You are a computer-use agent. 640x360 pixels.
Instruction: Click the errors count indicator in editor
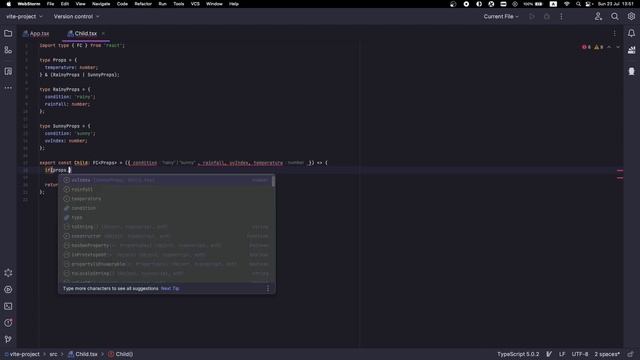pos(587,47)
